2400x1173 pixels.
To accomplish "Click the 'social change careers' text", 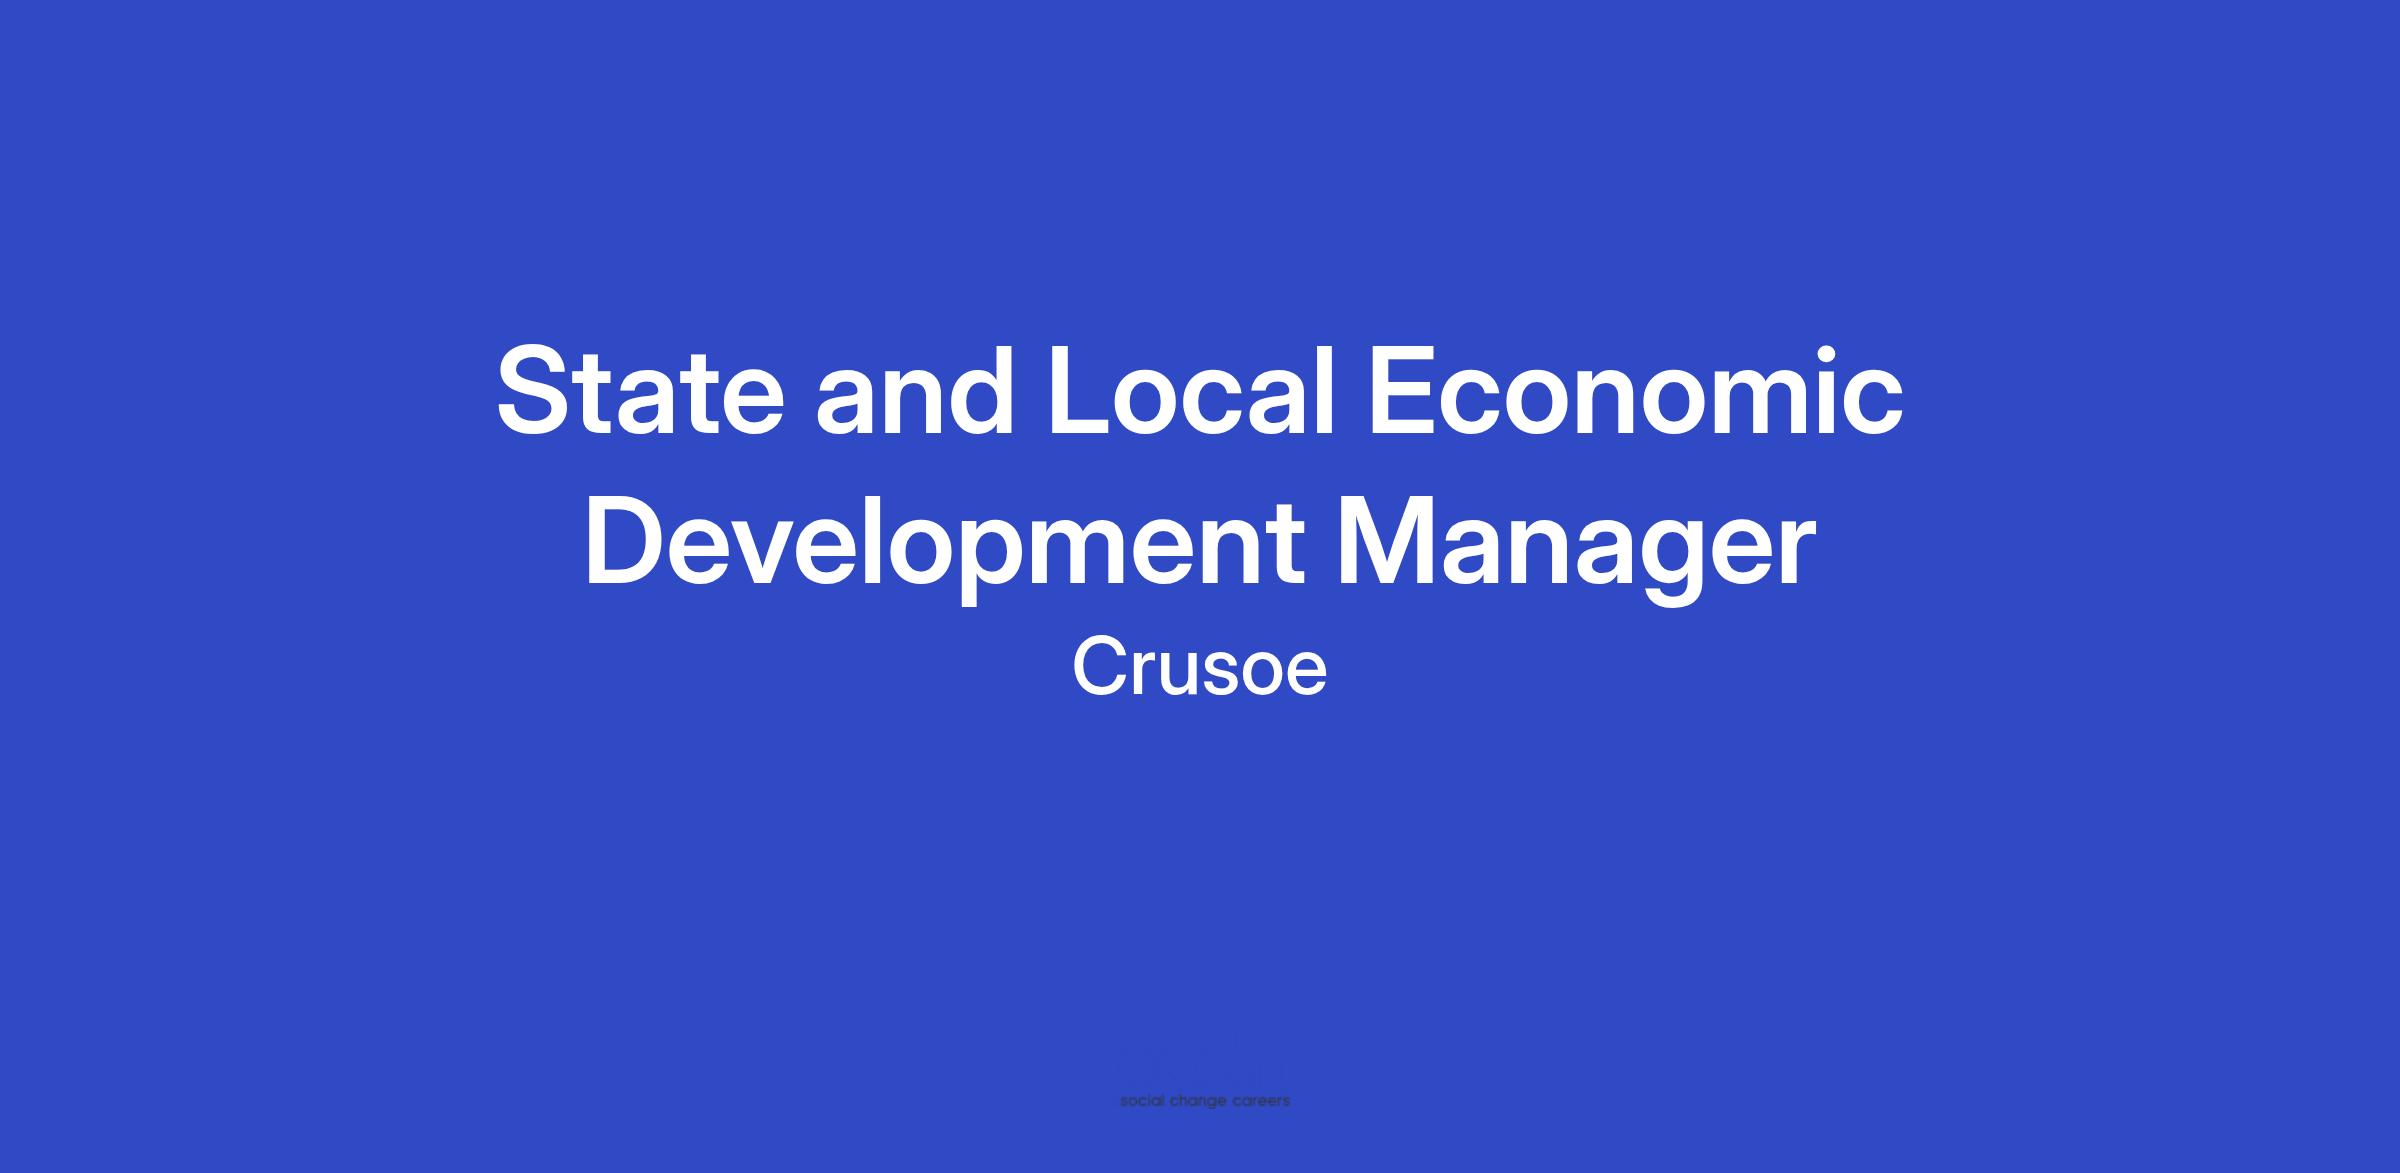I will (x=1205, y=1101).
